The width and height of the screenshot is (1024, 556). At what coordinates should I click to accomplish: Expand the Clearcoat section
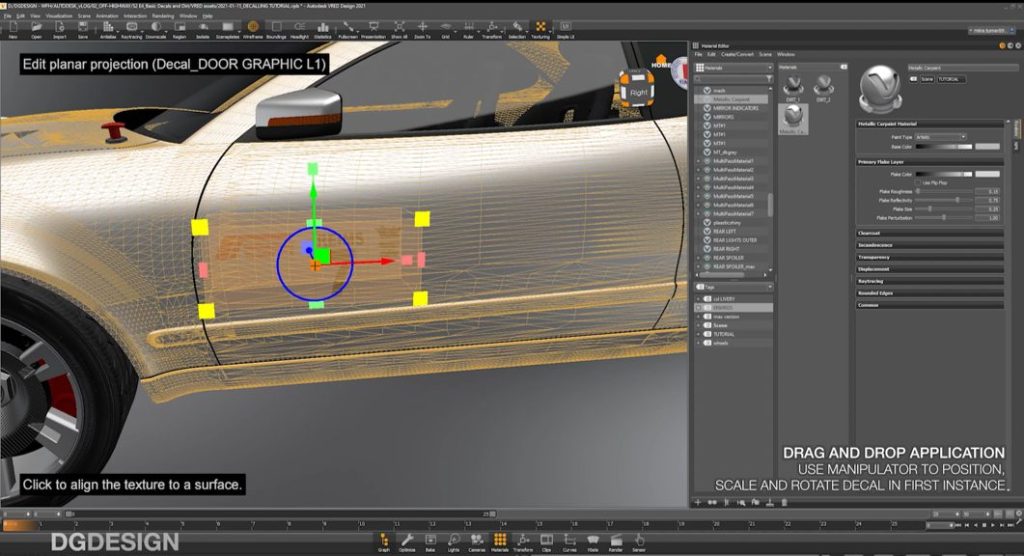click(930, 233)
